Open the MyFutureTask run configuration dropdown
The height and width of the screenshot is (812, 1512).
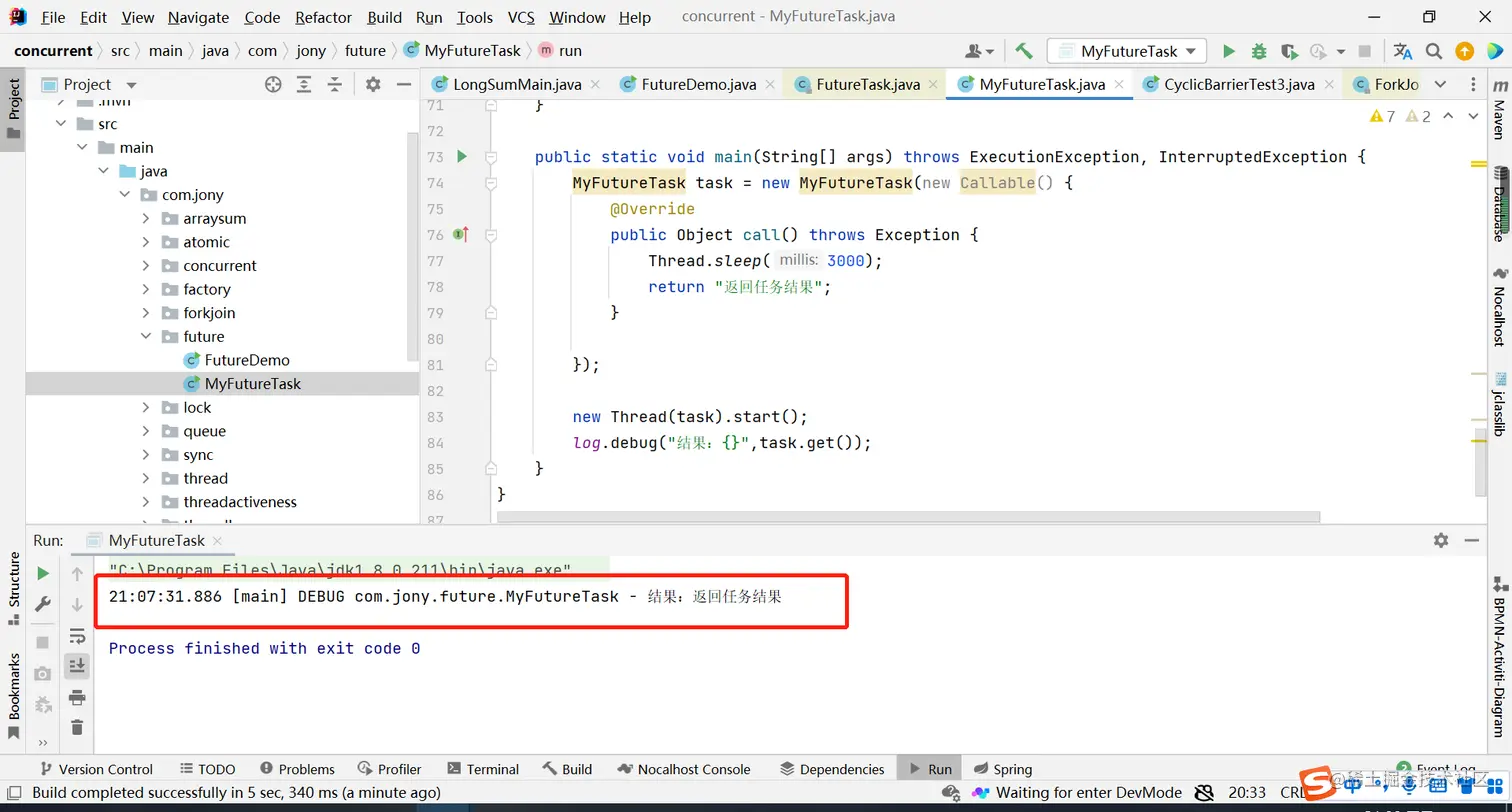click(x=1127, y=51)
